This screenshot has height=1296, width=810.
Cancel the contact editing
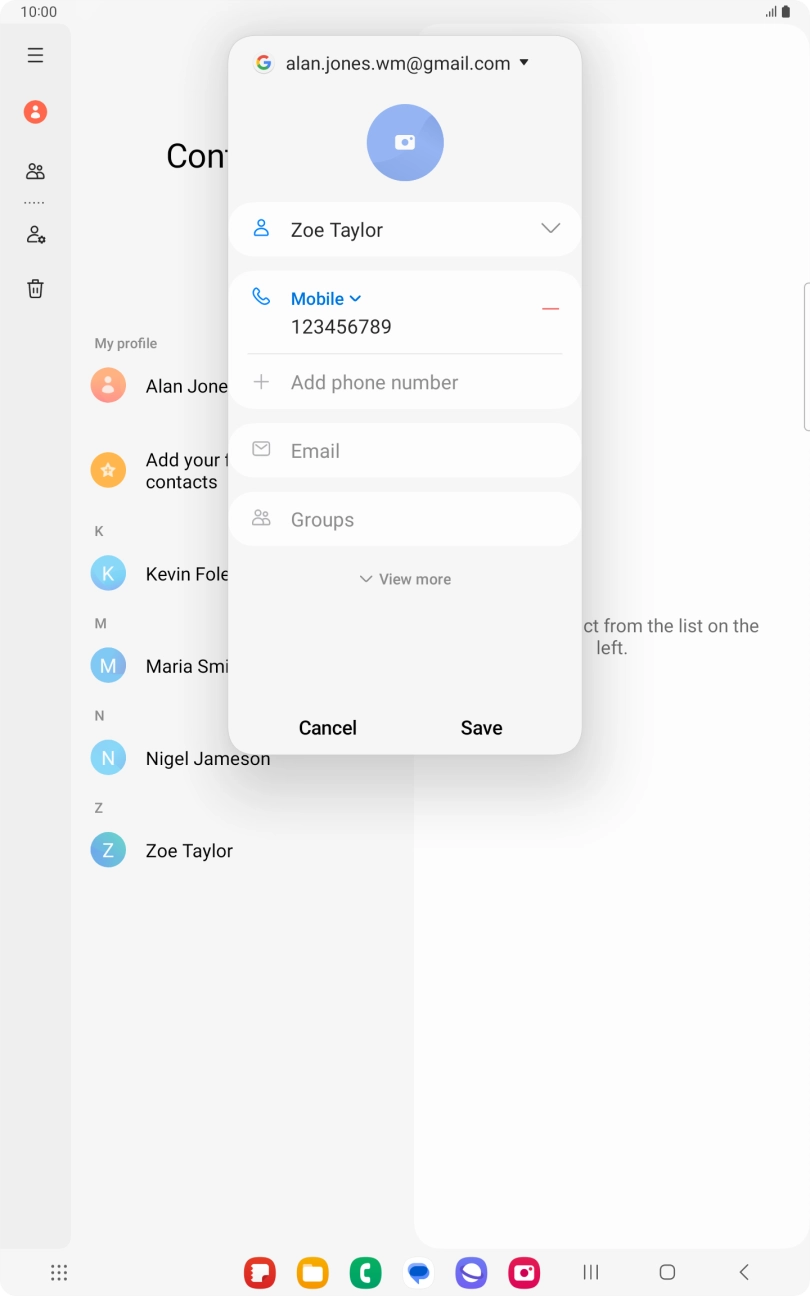(x=328, y=728)
